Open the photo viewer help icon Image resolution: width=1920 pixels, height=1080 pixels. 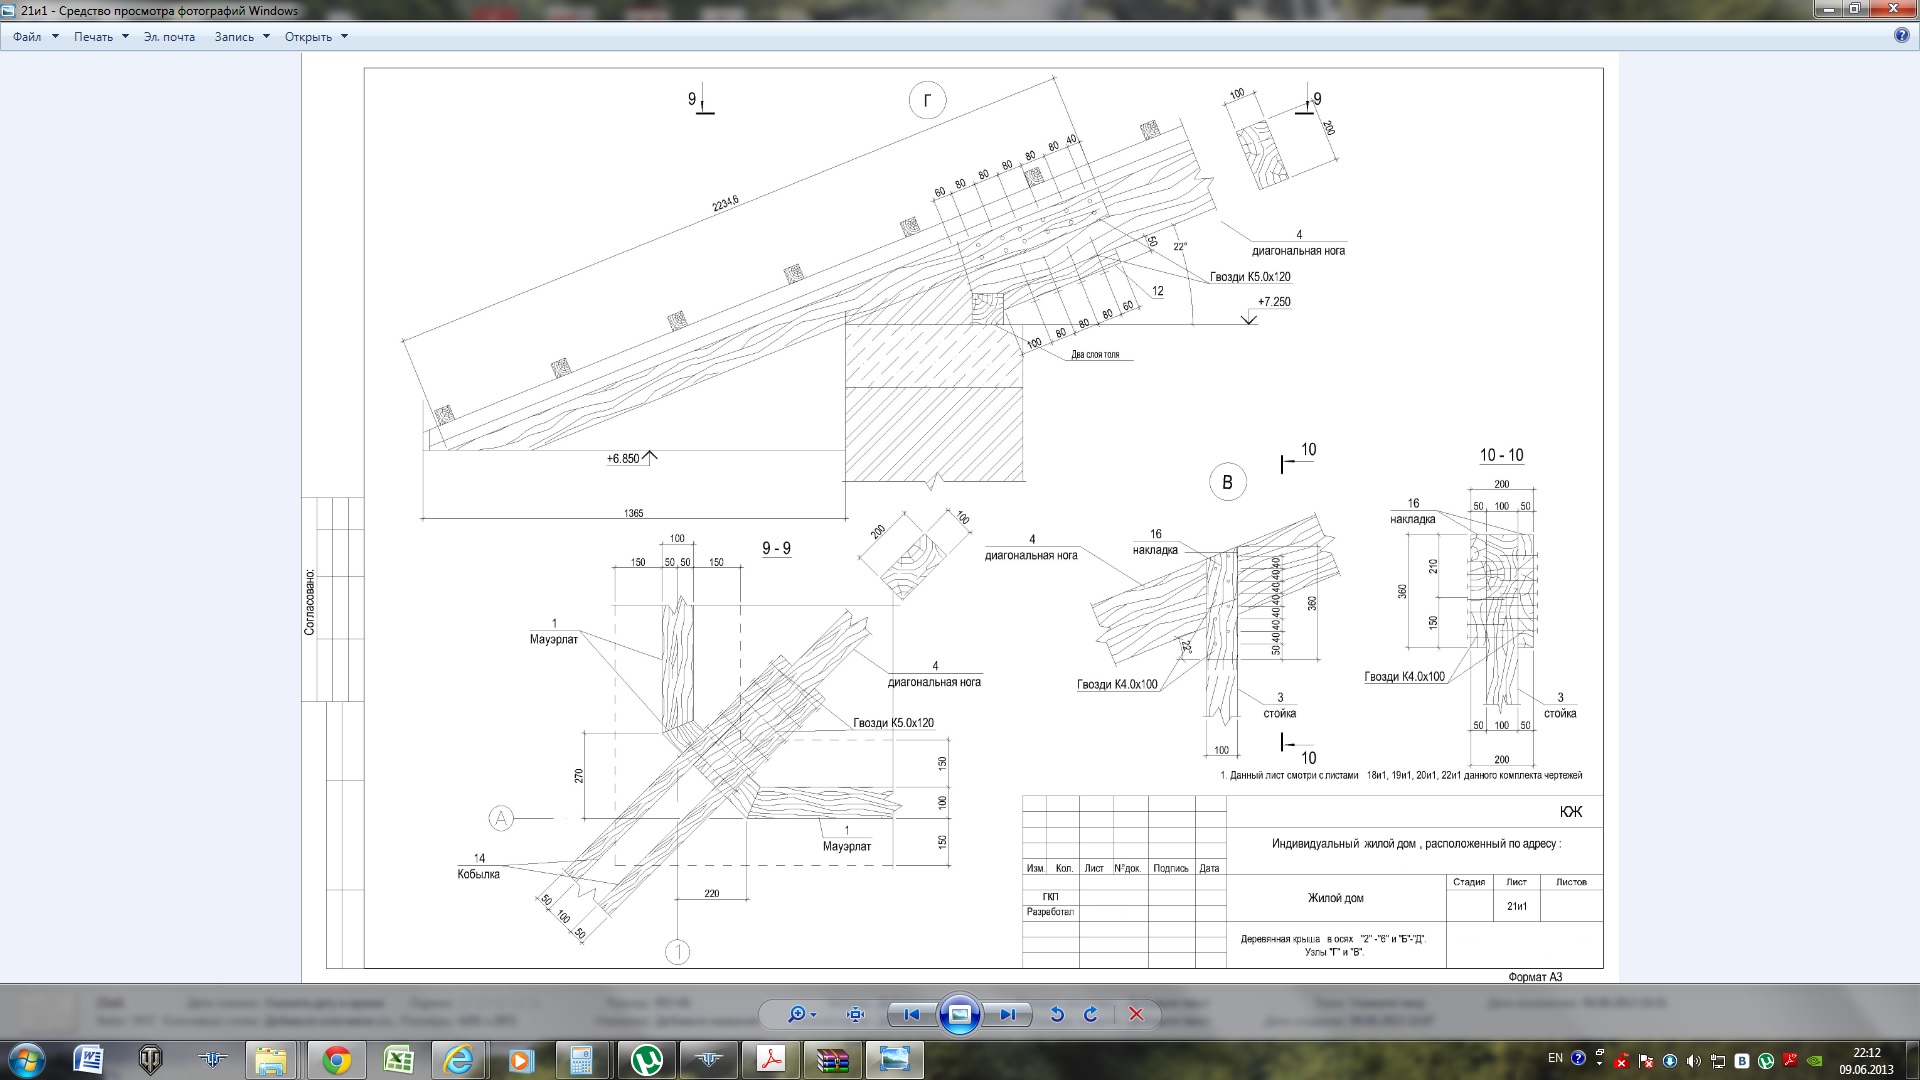click(x=1902, y=36)
